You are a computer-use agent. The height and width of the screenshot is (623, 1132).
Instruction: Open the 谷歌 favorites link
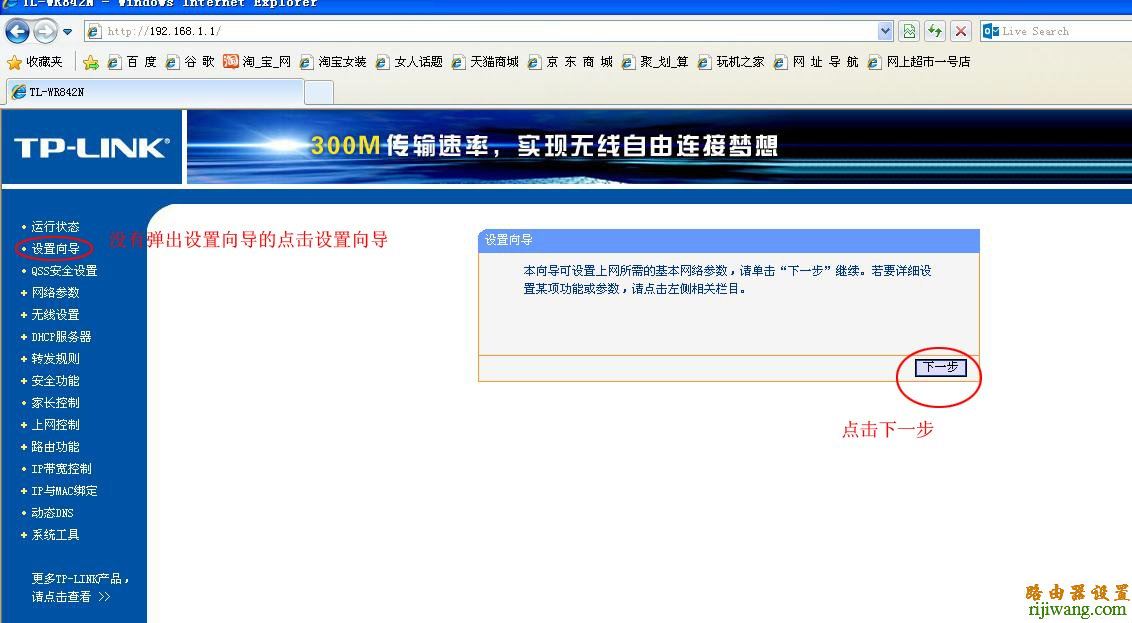(x=190, y=62)
